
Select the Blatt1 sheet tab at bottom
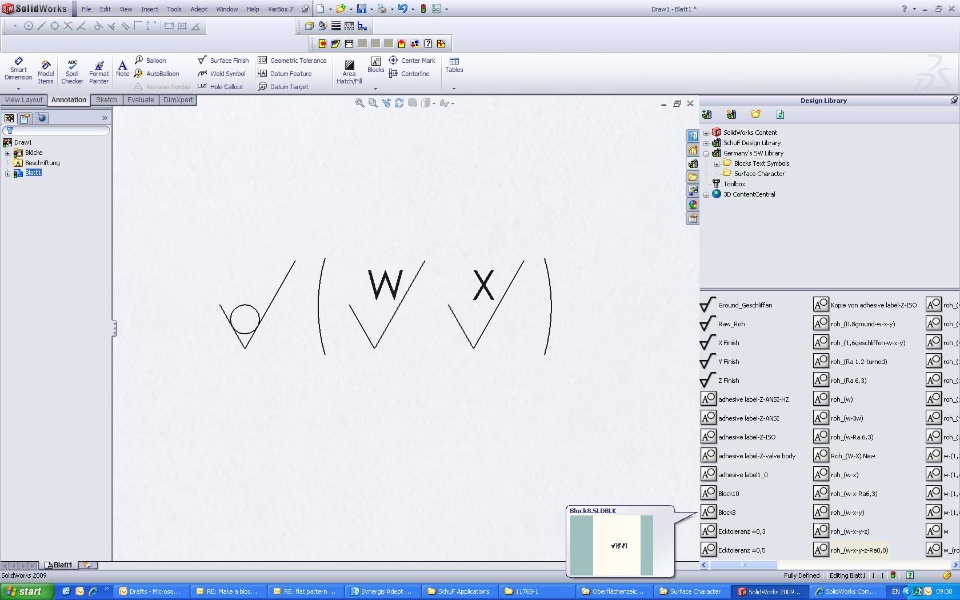pos(59,565)
